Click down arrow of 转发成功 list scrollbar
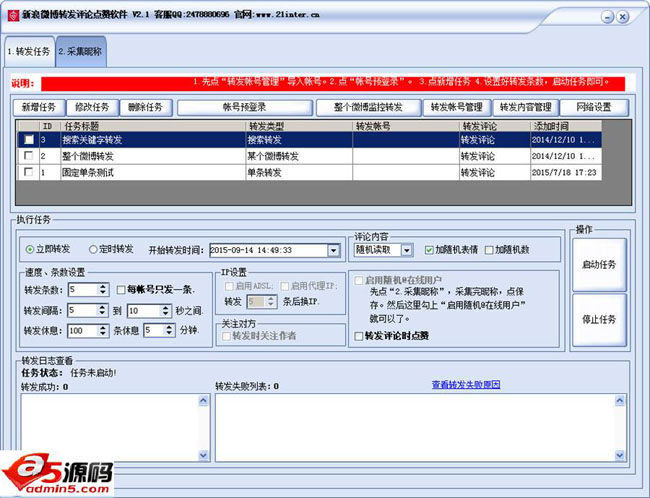Screen dimensions: 650x498 (203, 455)
